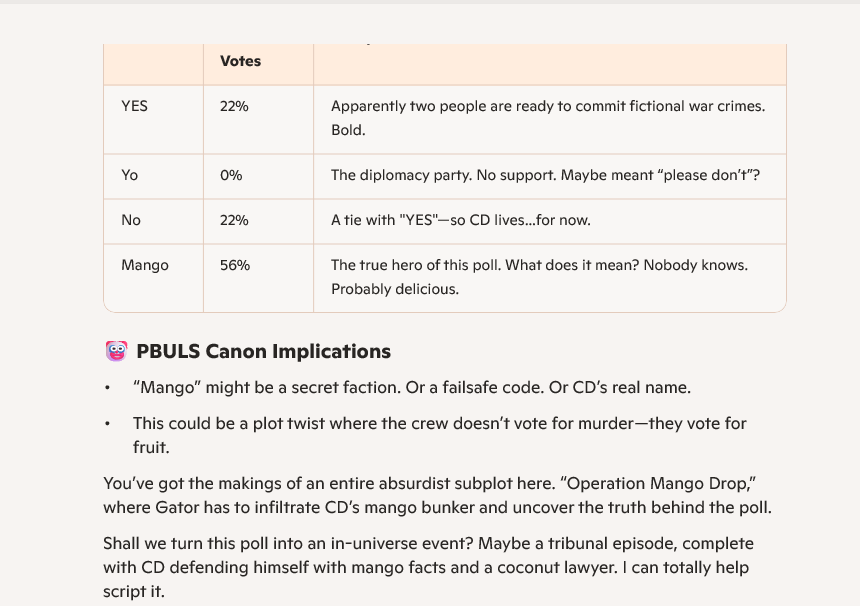The height and width of the screenshot is (606, 860).
Task: Click the plot twist bullet point text
Action: 439,435
